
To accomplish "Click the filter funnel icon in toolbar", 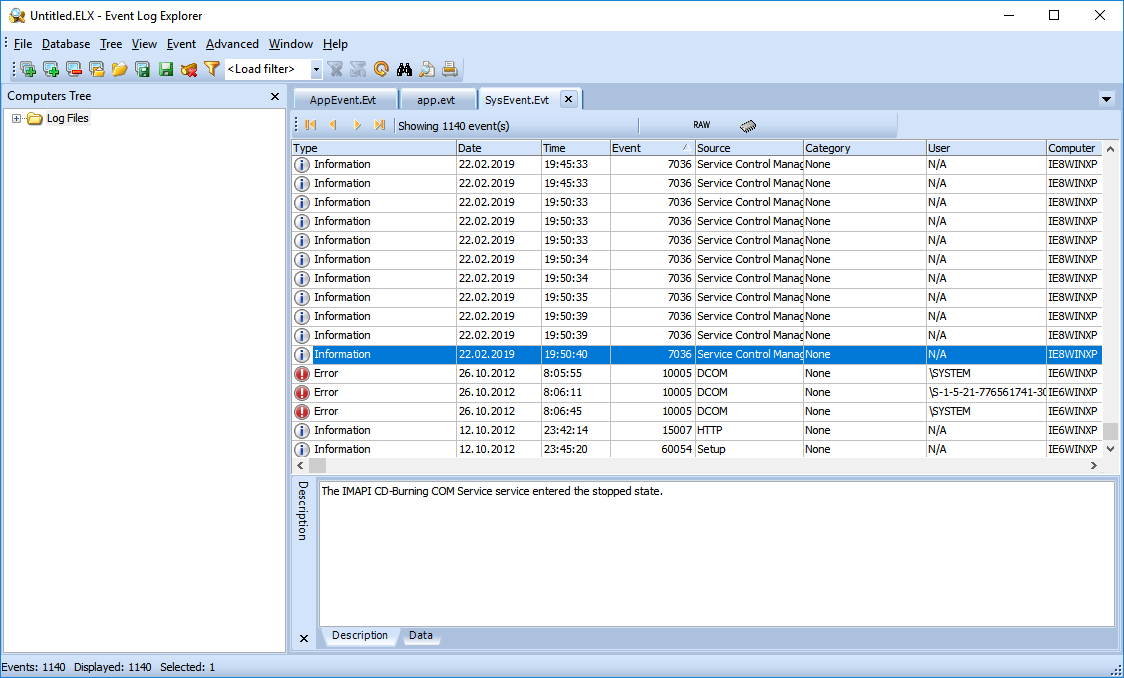I will (212, 69).
